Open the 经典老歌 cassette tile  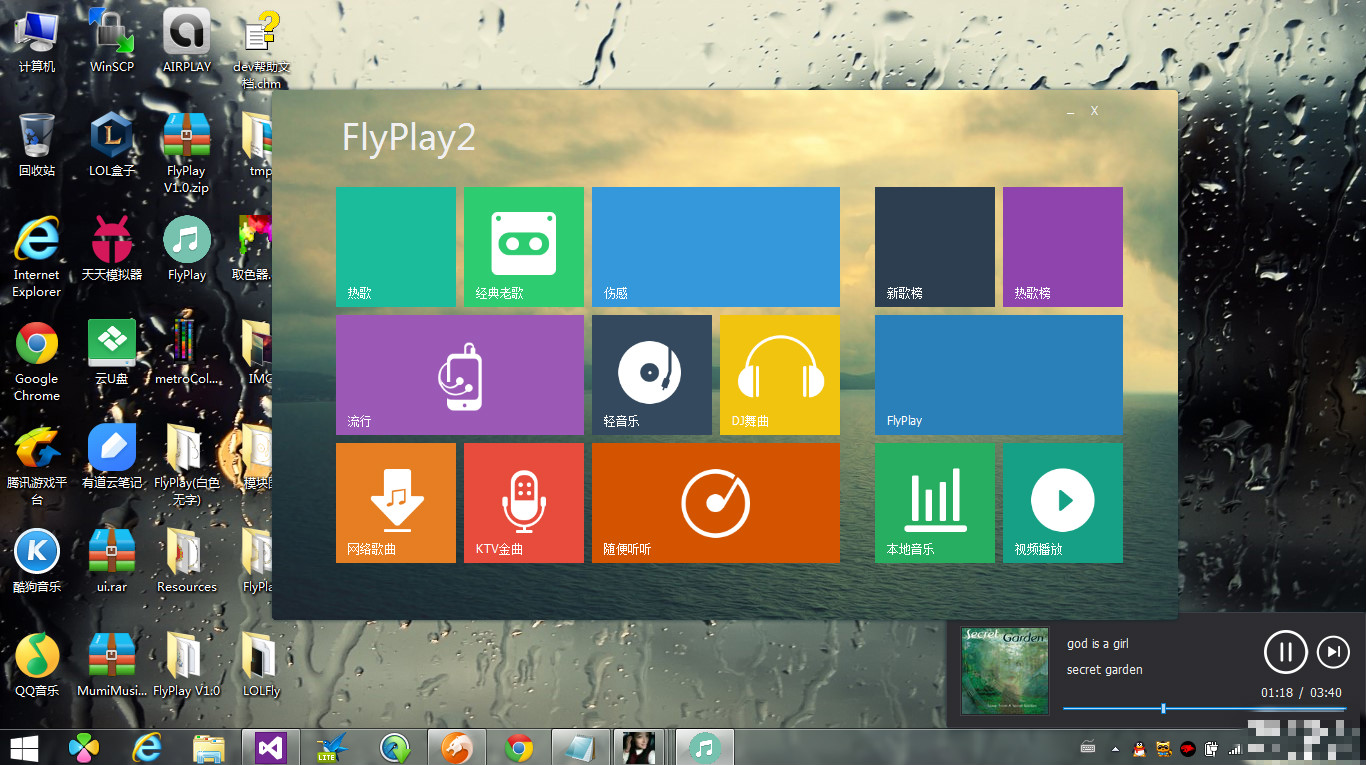[x=523, y=247]
